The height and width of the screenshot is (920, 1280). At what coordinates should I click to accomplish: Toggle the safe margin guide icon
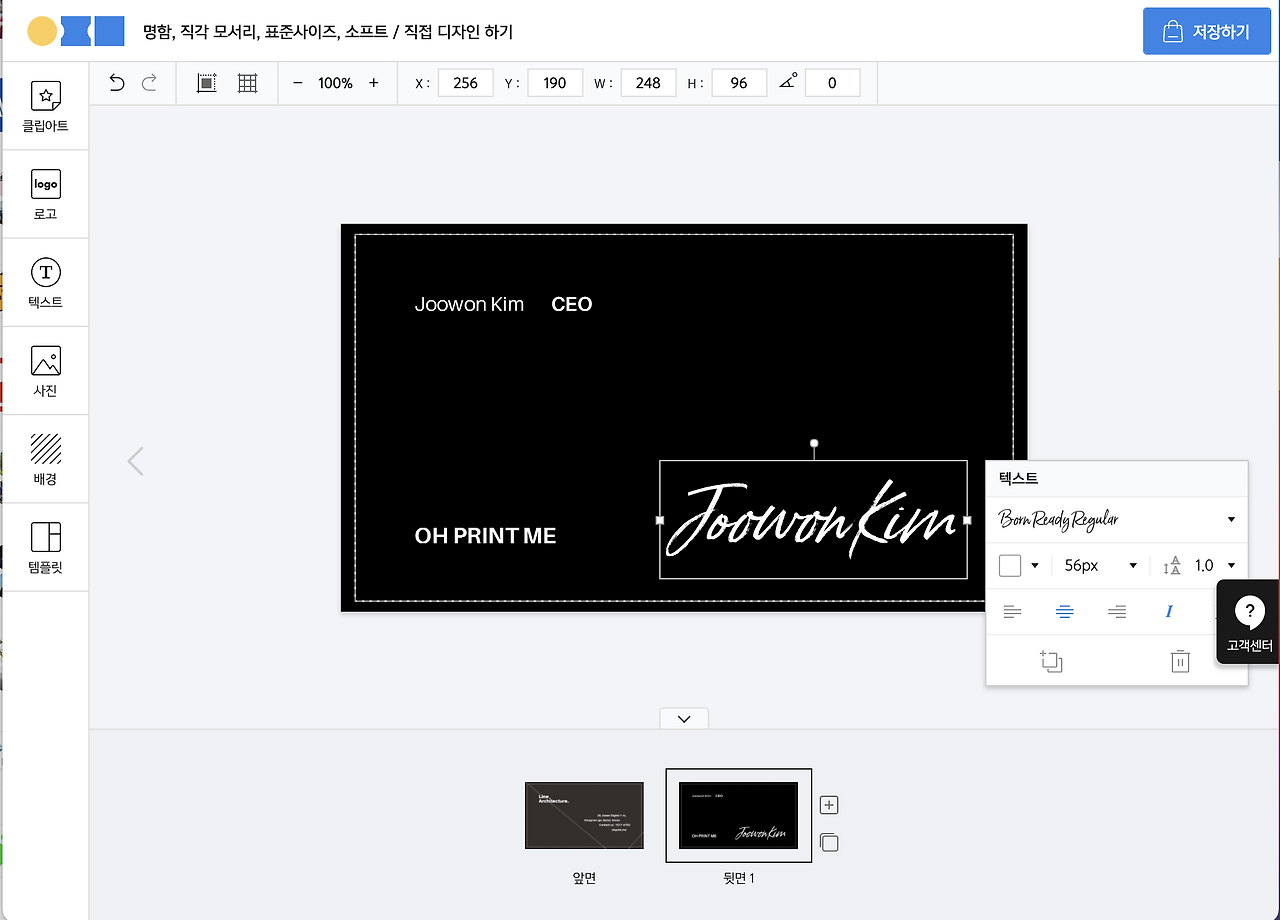pyautogui.click(x=207, y=83)
